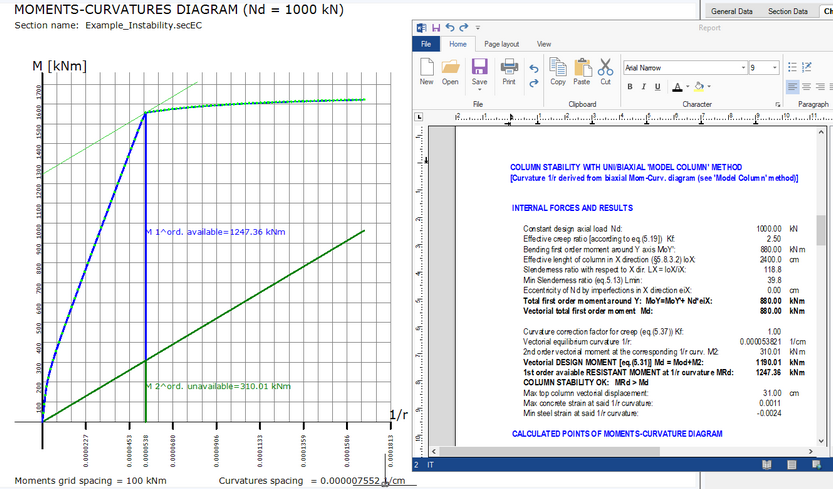Print the report with the Print icon
Screen dimensions: 833x489
509,68
